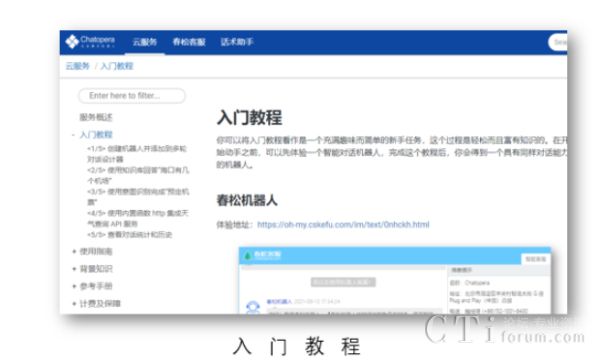This screenshot has width=600, height=360.
Task: Focus the search box in the header
Action: tap(558, 42)
